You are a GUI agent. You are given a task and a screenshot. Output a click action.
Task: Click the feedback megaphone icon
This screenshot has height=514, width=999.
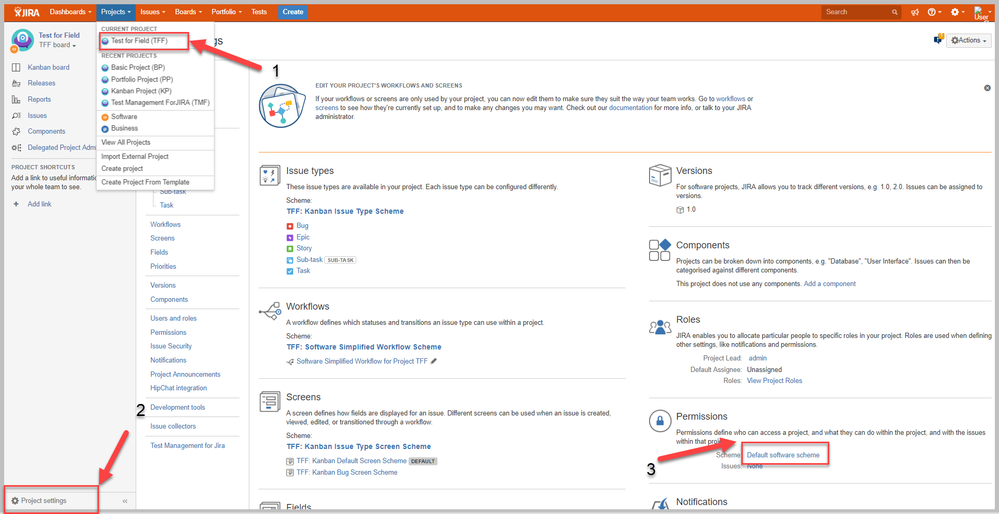(x=915, y=12)
